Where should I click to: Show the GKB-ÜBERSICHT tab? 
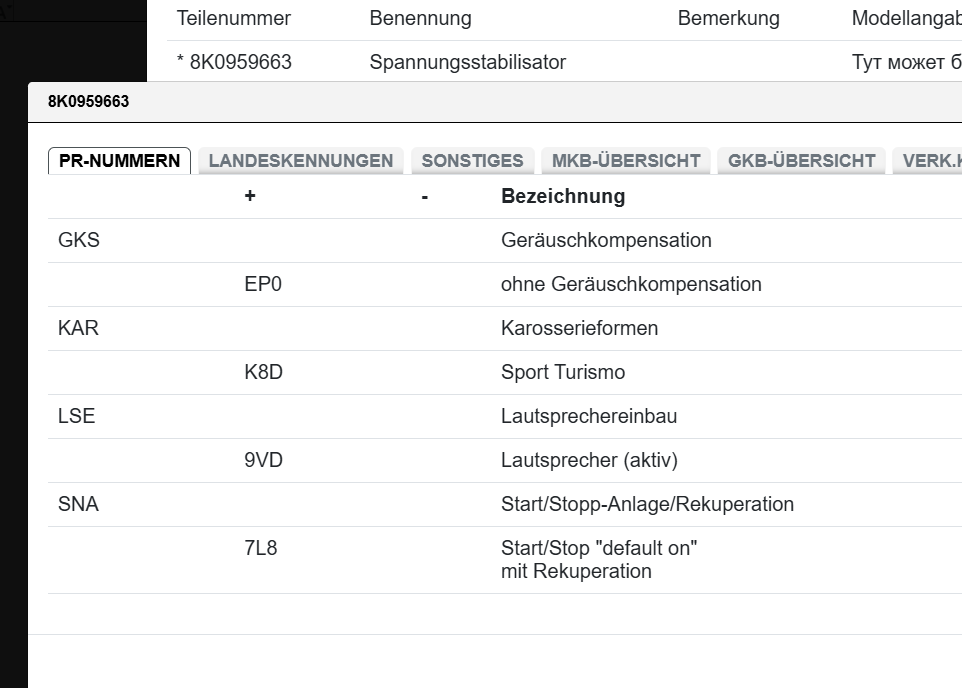[x=801, y=161]
